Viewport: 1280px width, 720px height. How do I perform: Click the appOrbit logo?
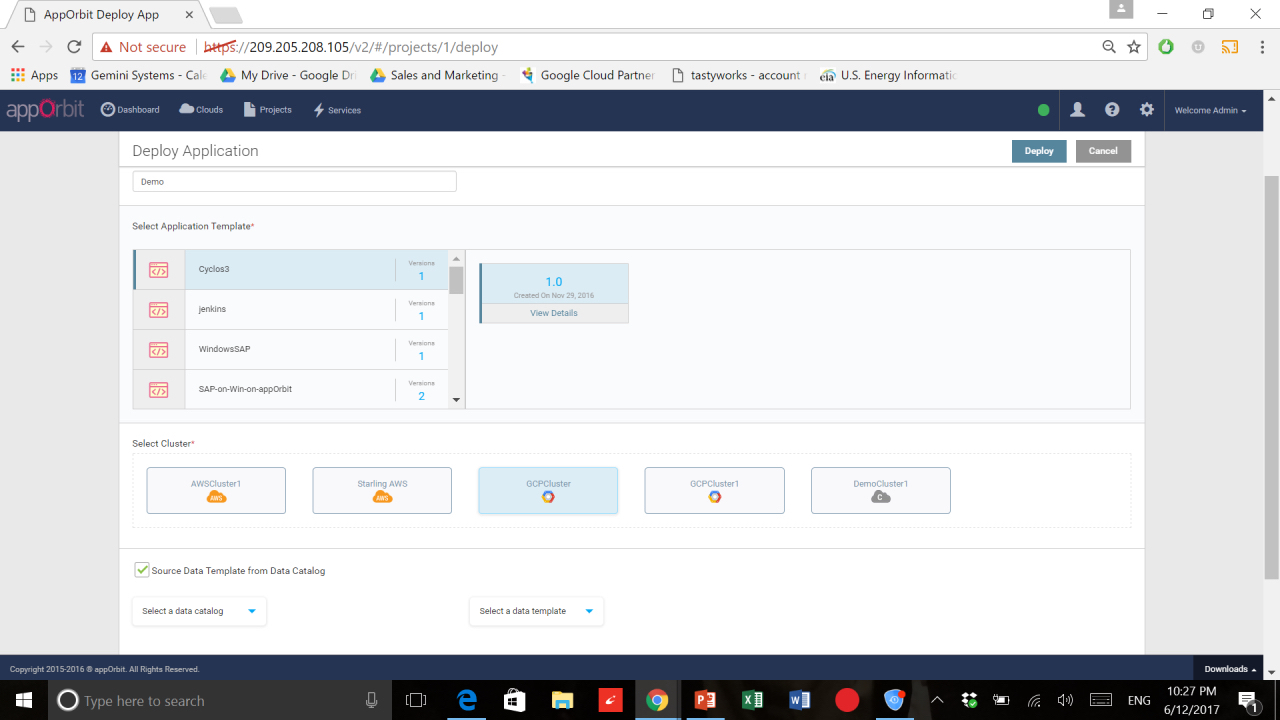(x=45, y=110)
